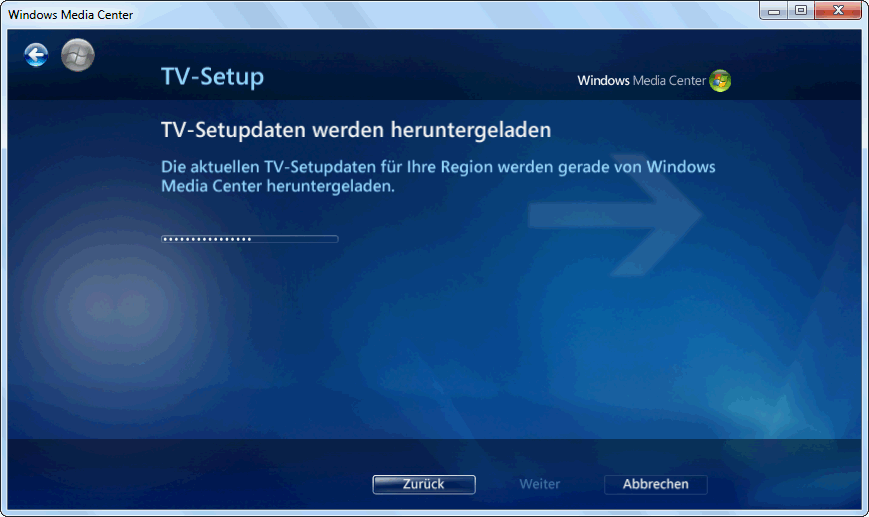The width and height of the screenshot is (869, 517).
Task: Click the greyed-out Weiter button
Action: [540, 484]
